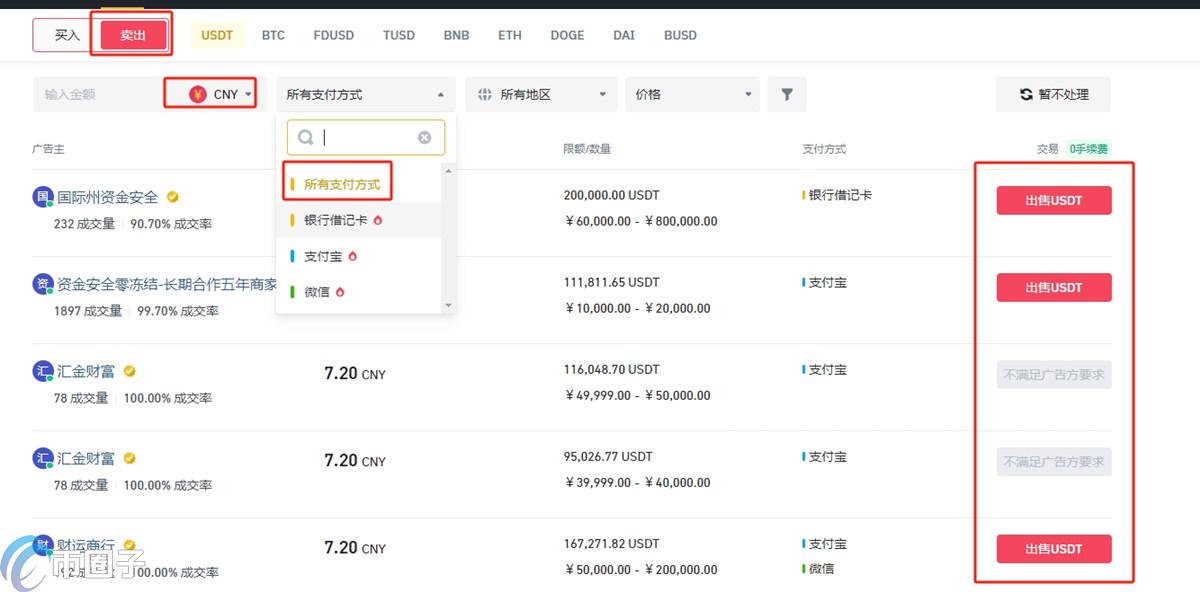Image resolution: width=1200 pixels, height=592 pixels.
Task: Select the 卖出 tab
Action: coord(133,35)
